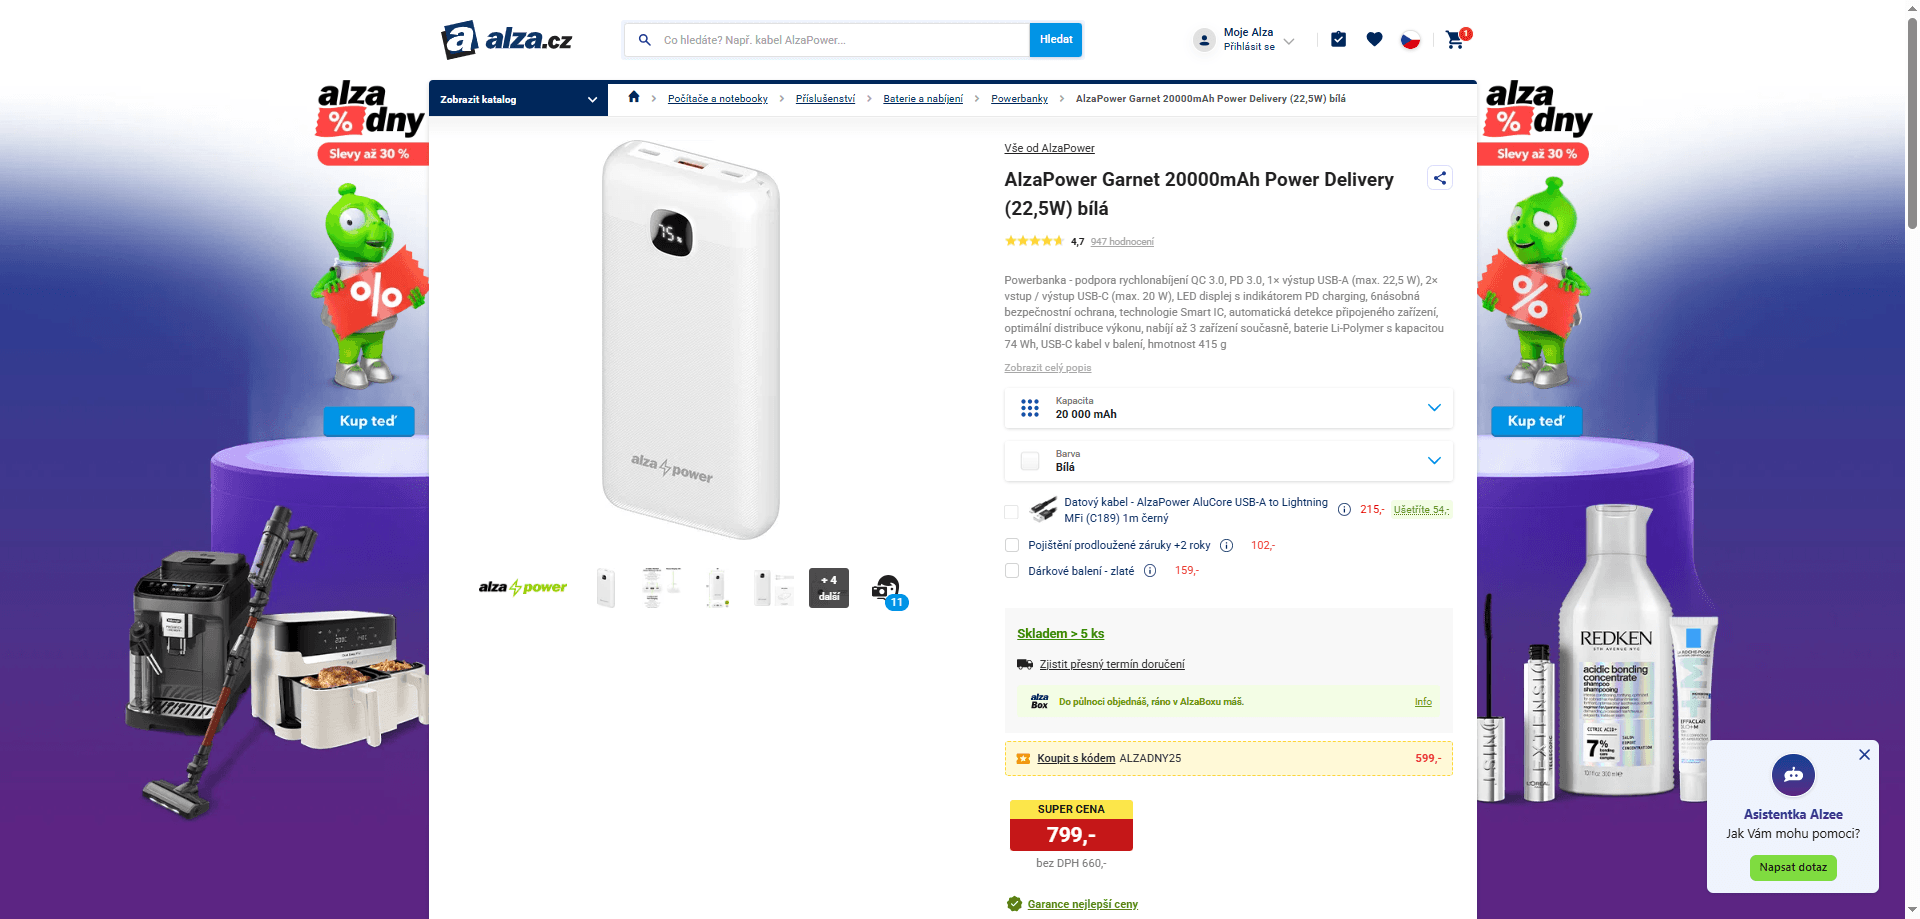Select the white Bílá color swatch
This screenshot has width=1920, height=919.
point(1029,461)
